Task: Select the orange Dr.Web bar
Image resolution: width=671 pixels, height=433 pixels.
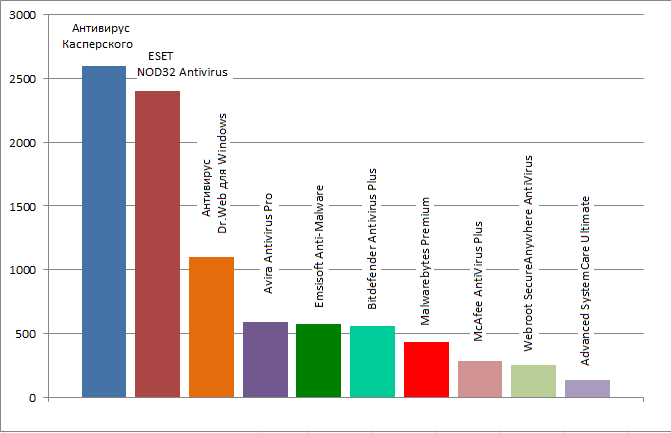Action: pos(211,327)
